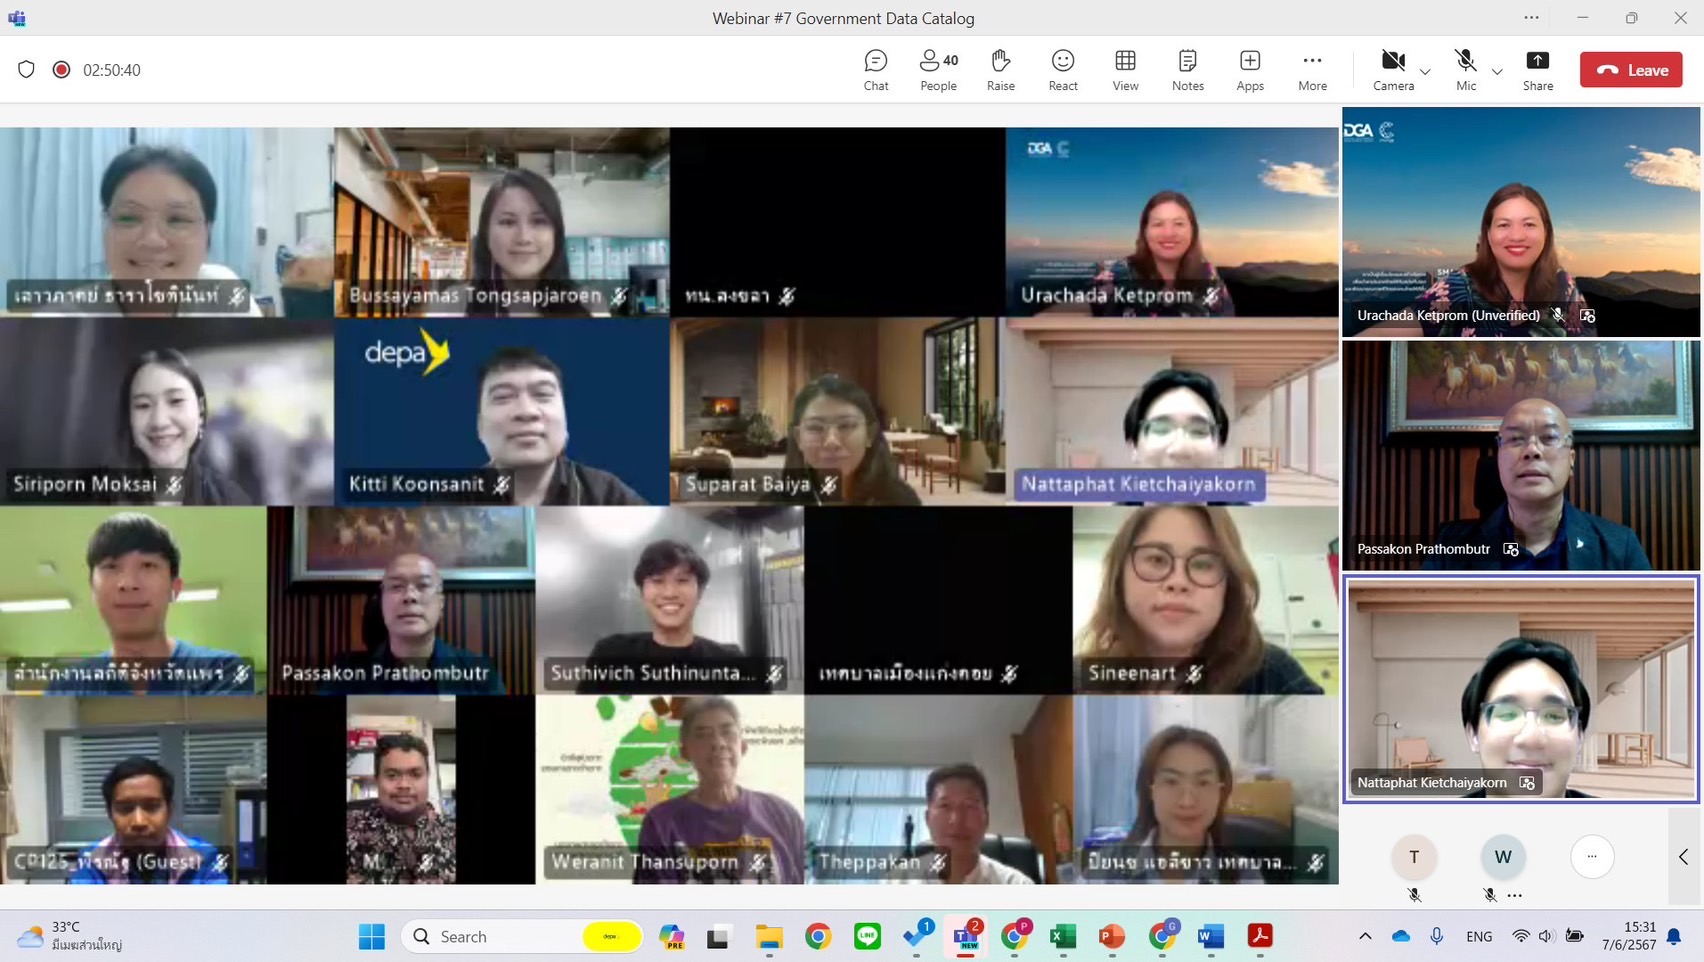Open PowerPoint from the taskbar
Screen dimensions: 1704x962
[x=1111, y=937]
